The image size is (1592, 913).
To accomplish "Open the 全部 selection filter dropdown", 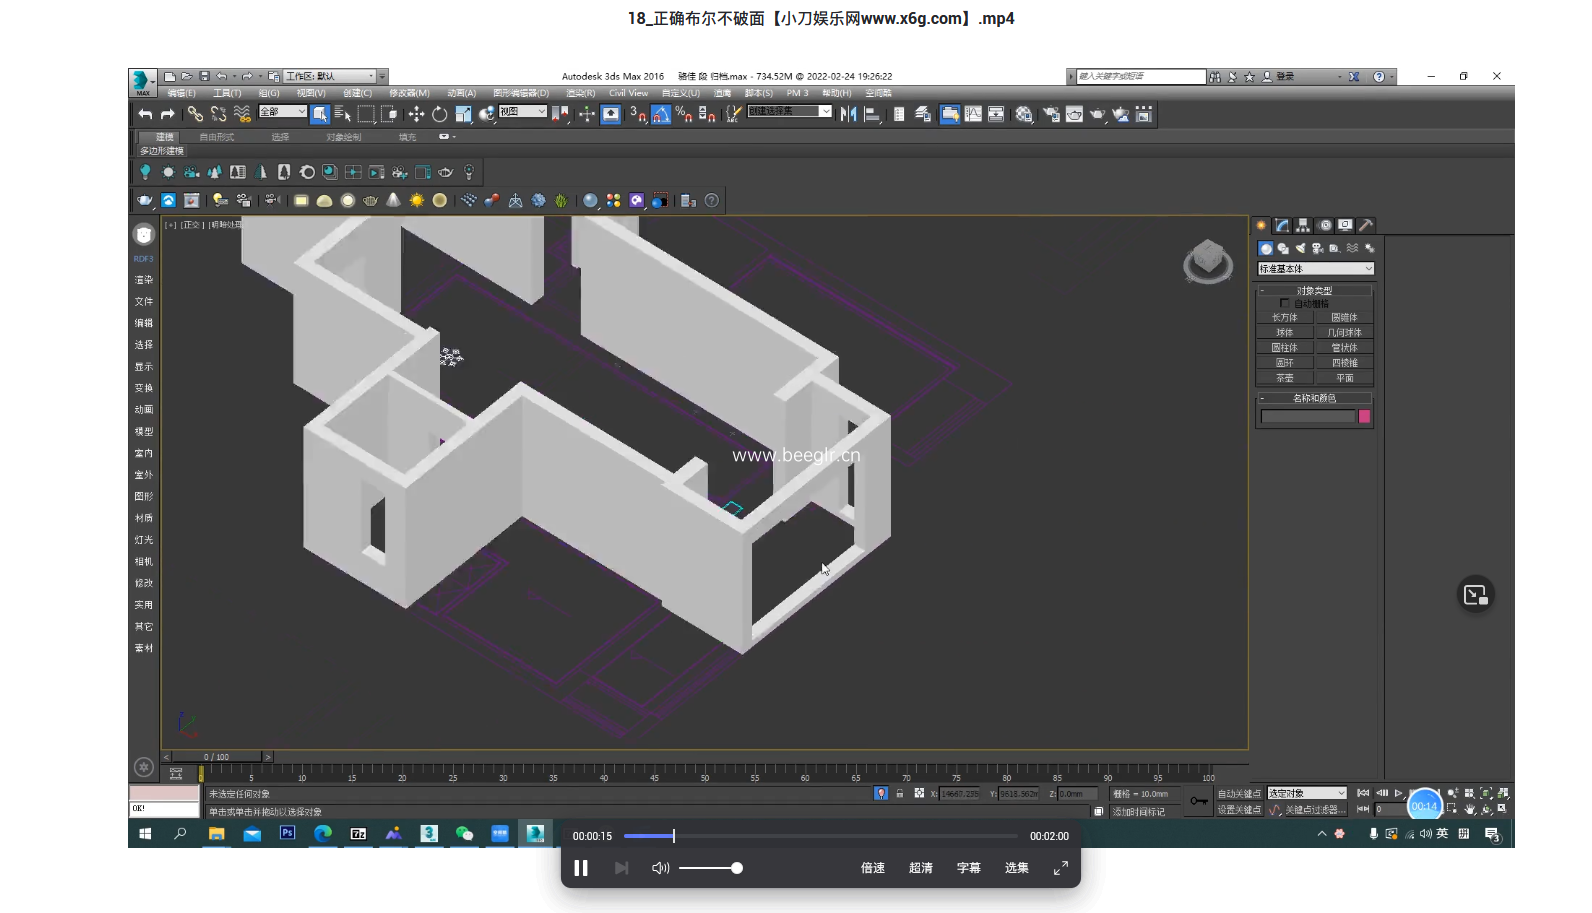I will pyautogui.click(x=283, y=112).
